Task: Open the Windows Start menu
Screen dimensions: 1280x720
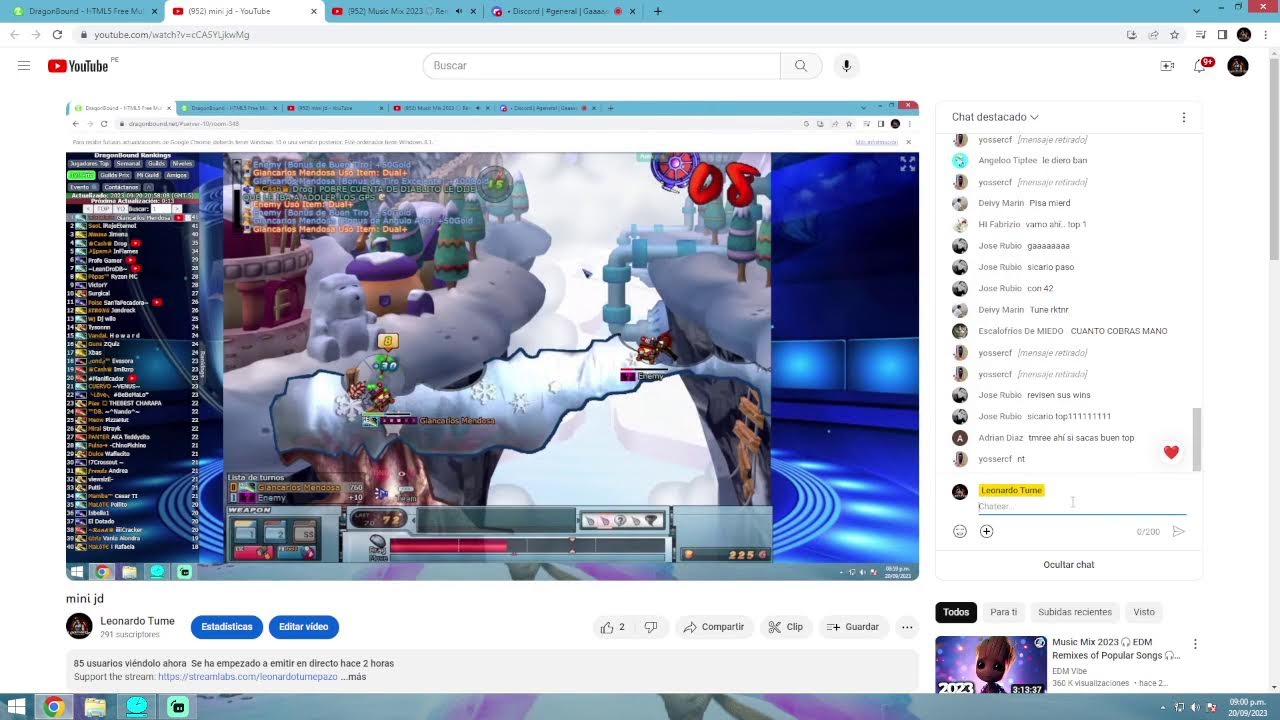Action: pyautogui.click(x=17, y=707)
